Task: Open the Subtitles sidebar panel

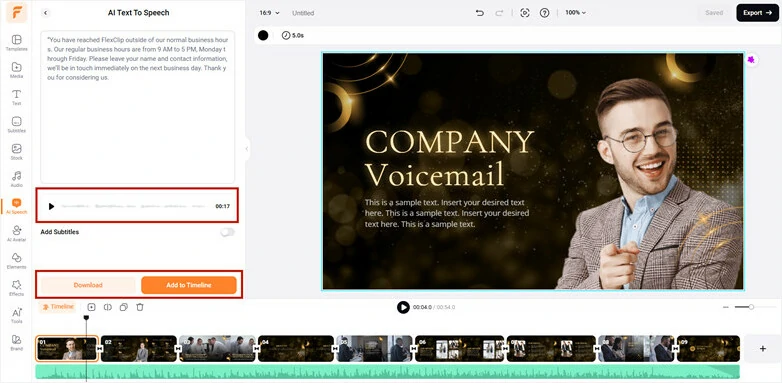Action: pyautogui.click(x=16, y=125)
